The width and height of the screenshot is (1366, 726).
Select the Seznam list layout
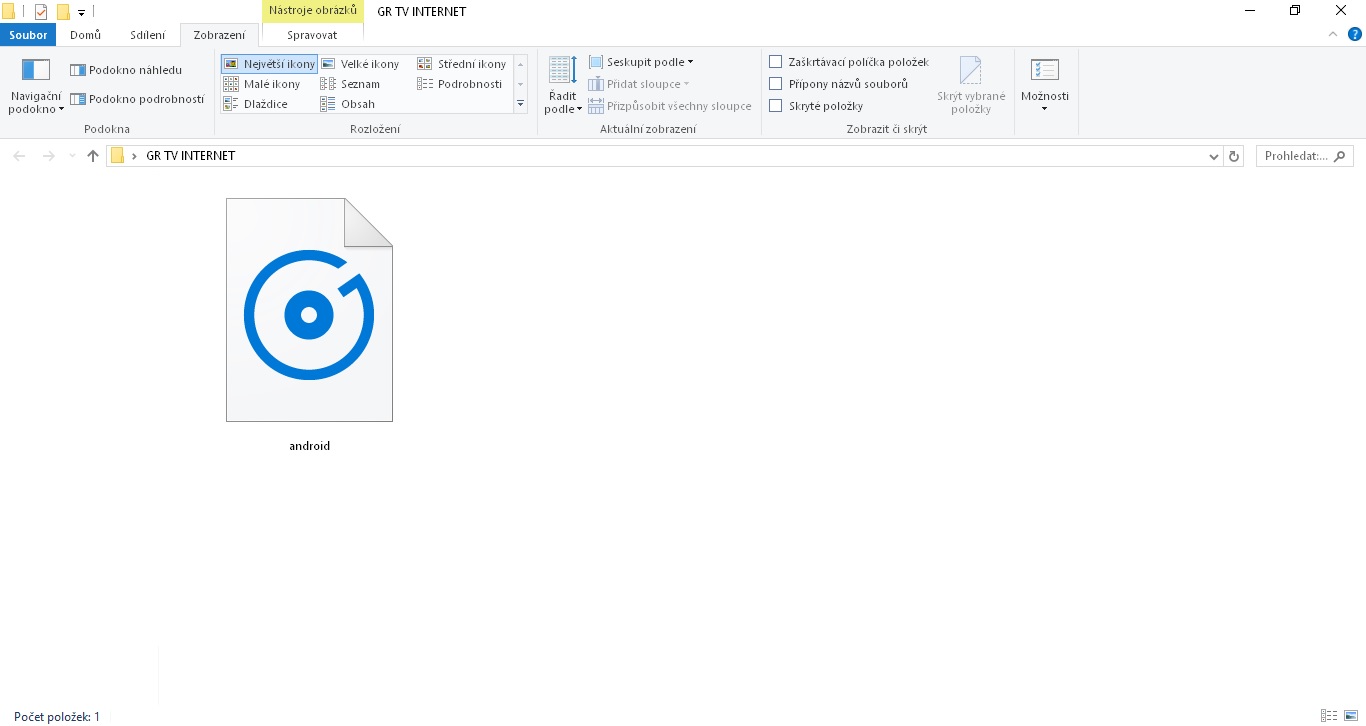click(350, 84)
